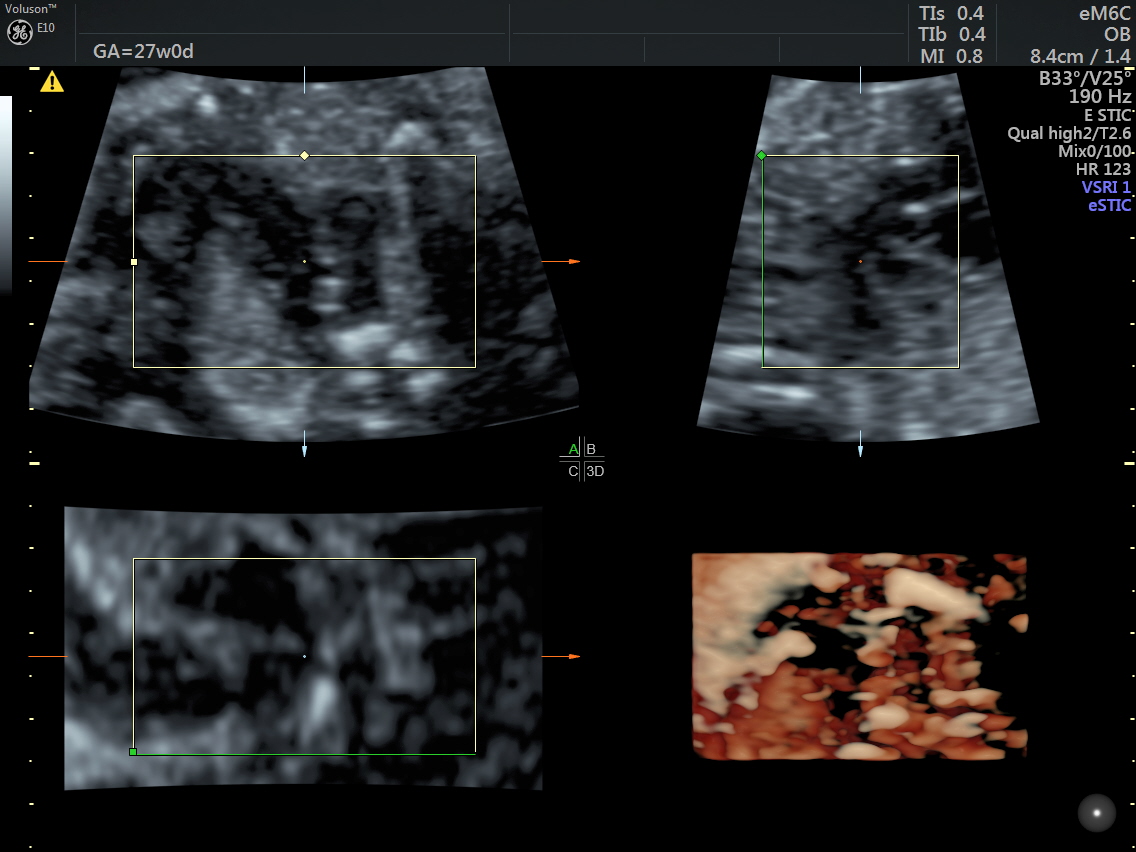This screenshot has height=852, width=1136.
Task: Click the yellow warning triangle icon
Action: click(x=51, y=82)
